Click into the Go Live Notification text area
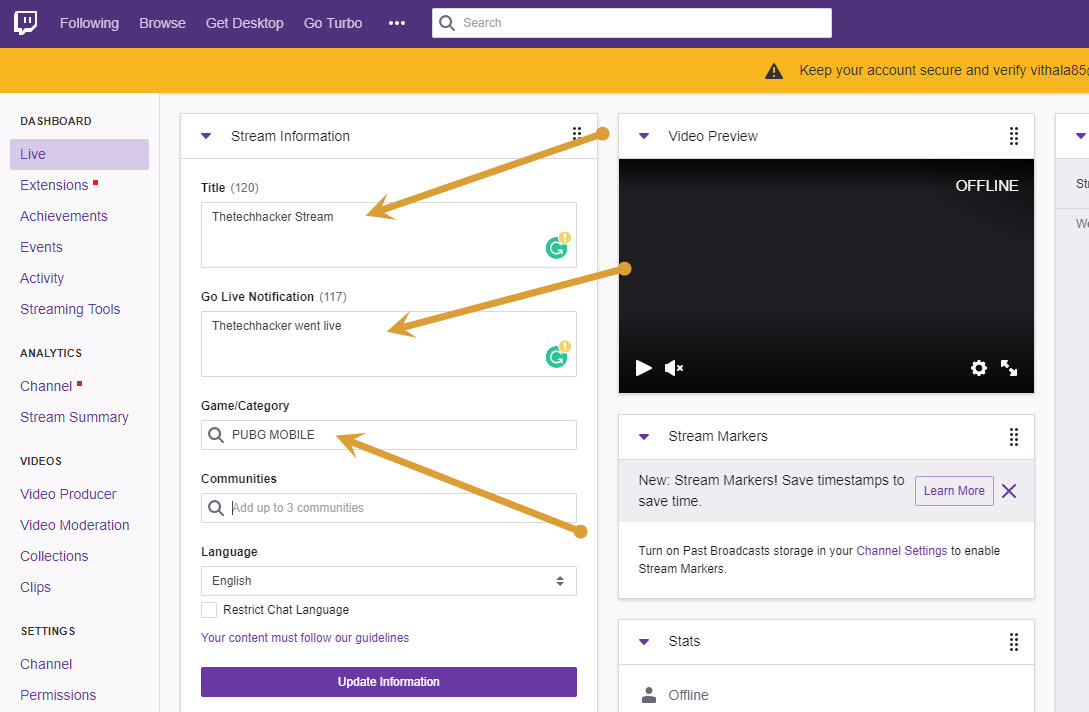This screenshot has height=712, width=1089. [x=389, y=344]
